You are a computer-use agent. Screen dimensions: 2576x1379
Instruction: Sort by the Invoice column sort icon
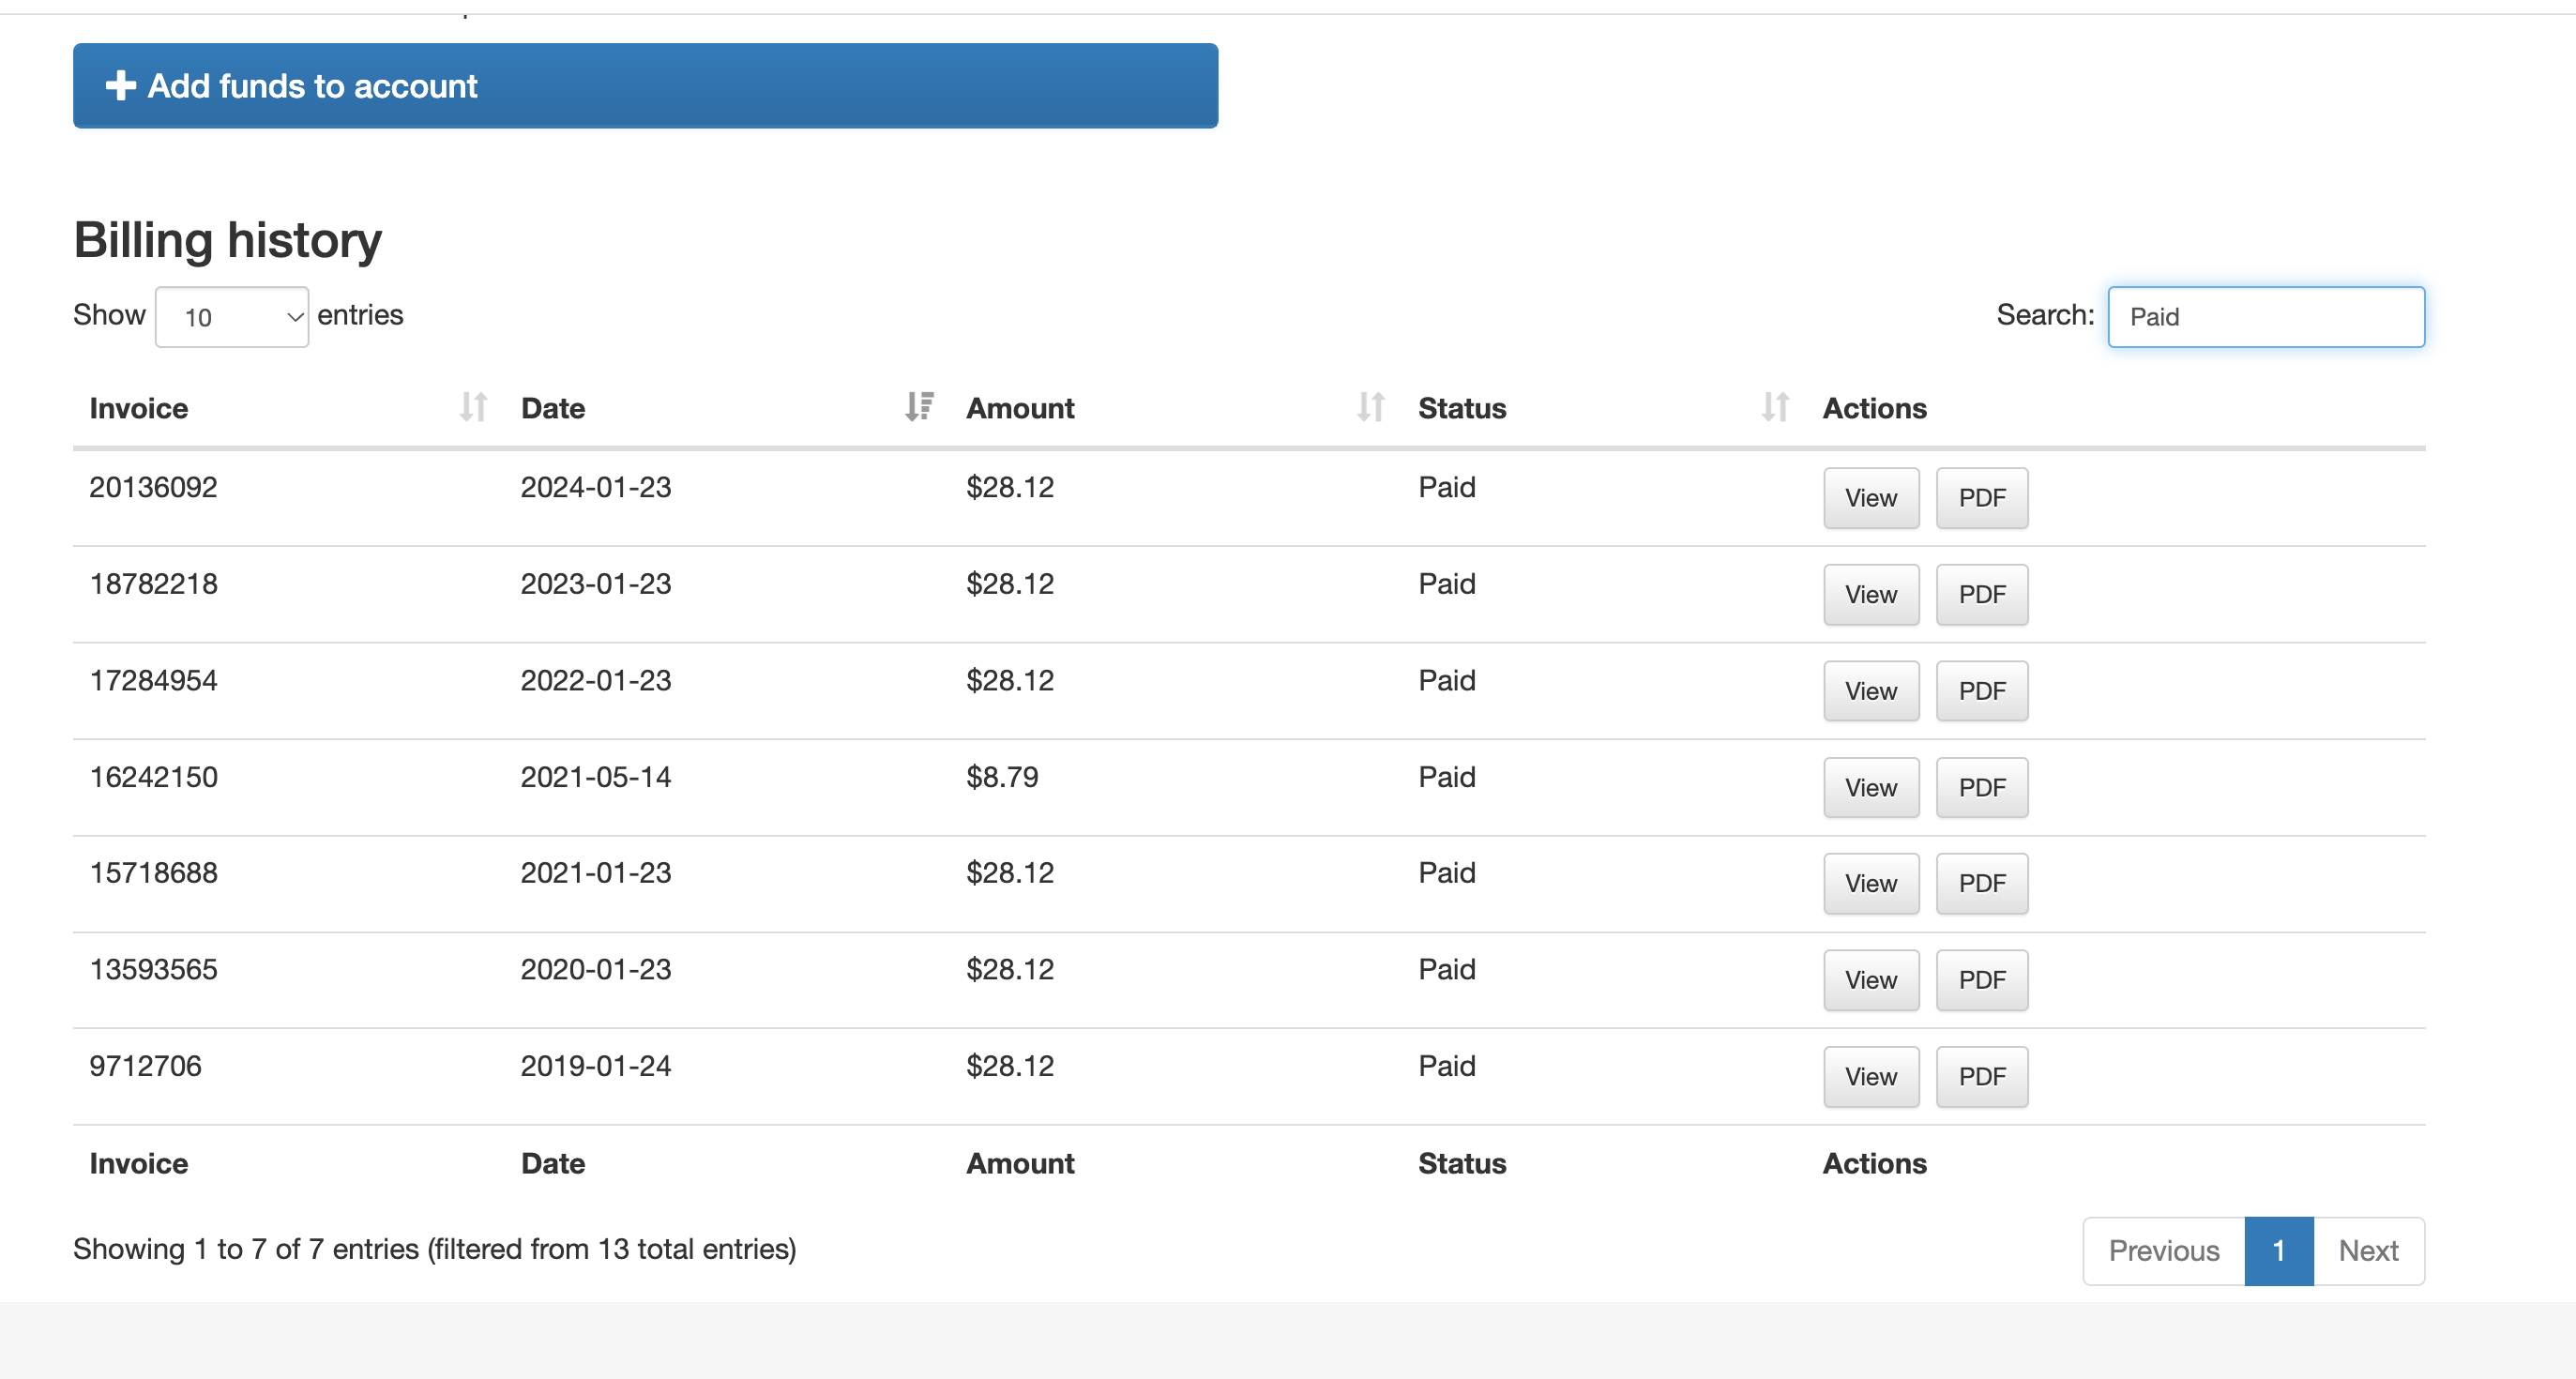tap(473, 407)
